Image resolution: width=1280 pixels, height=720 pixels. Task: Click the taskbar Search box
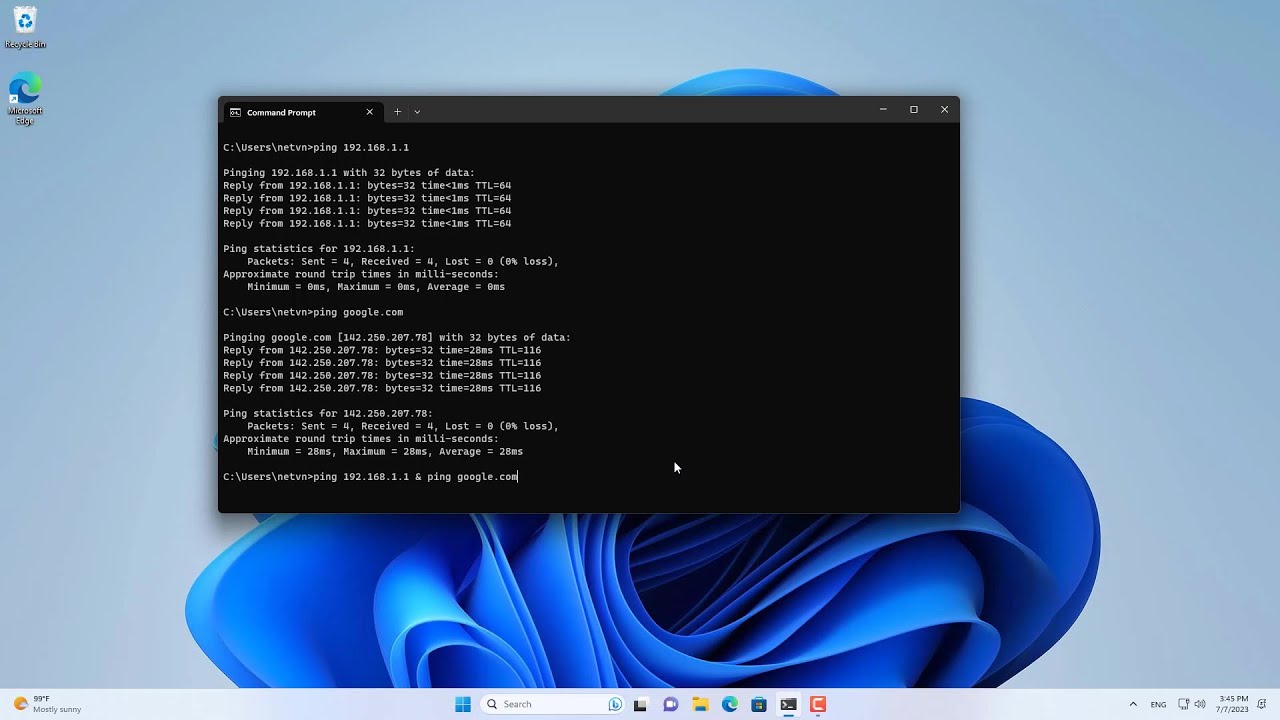pos(552,704)
